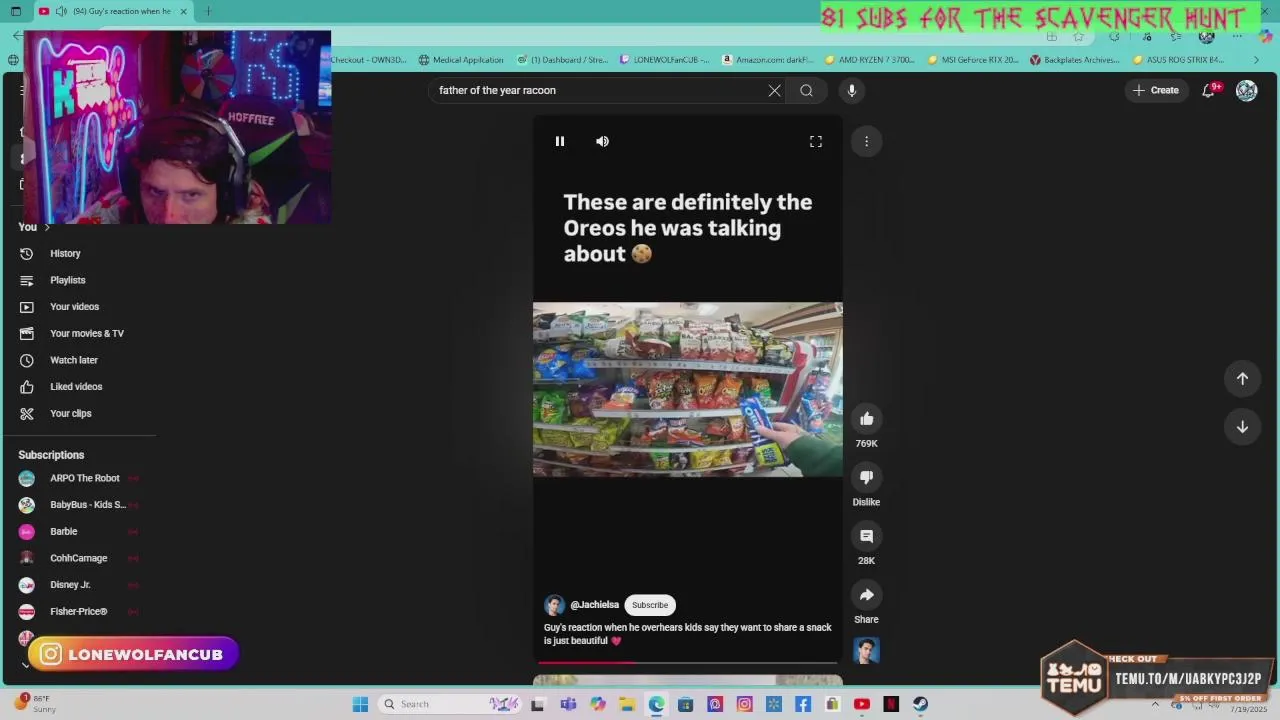Click the search magnifier button
This screenshot has width=1280, height=720.
click(x=806, y=90)
